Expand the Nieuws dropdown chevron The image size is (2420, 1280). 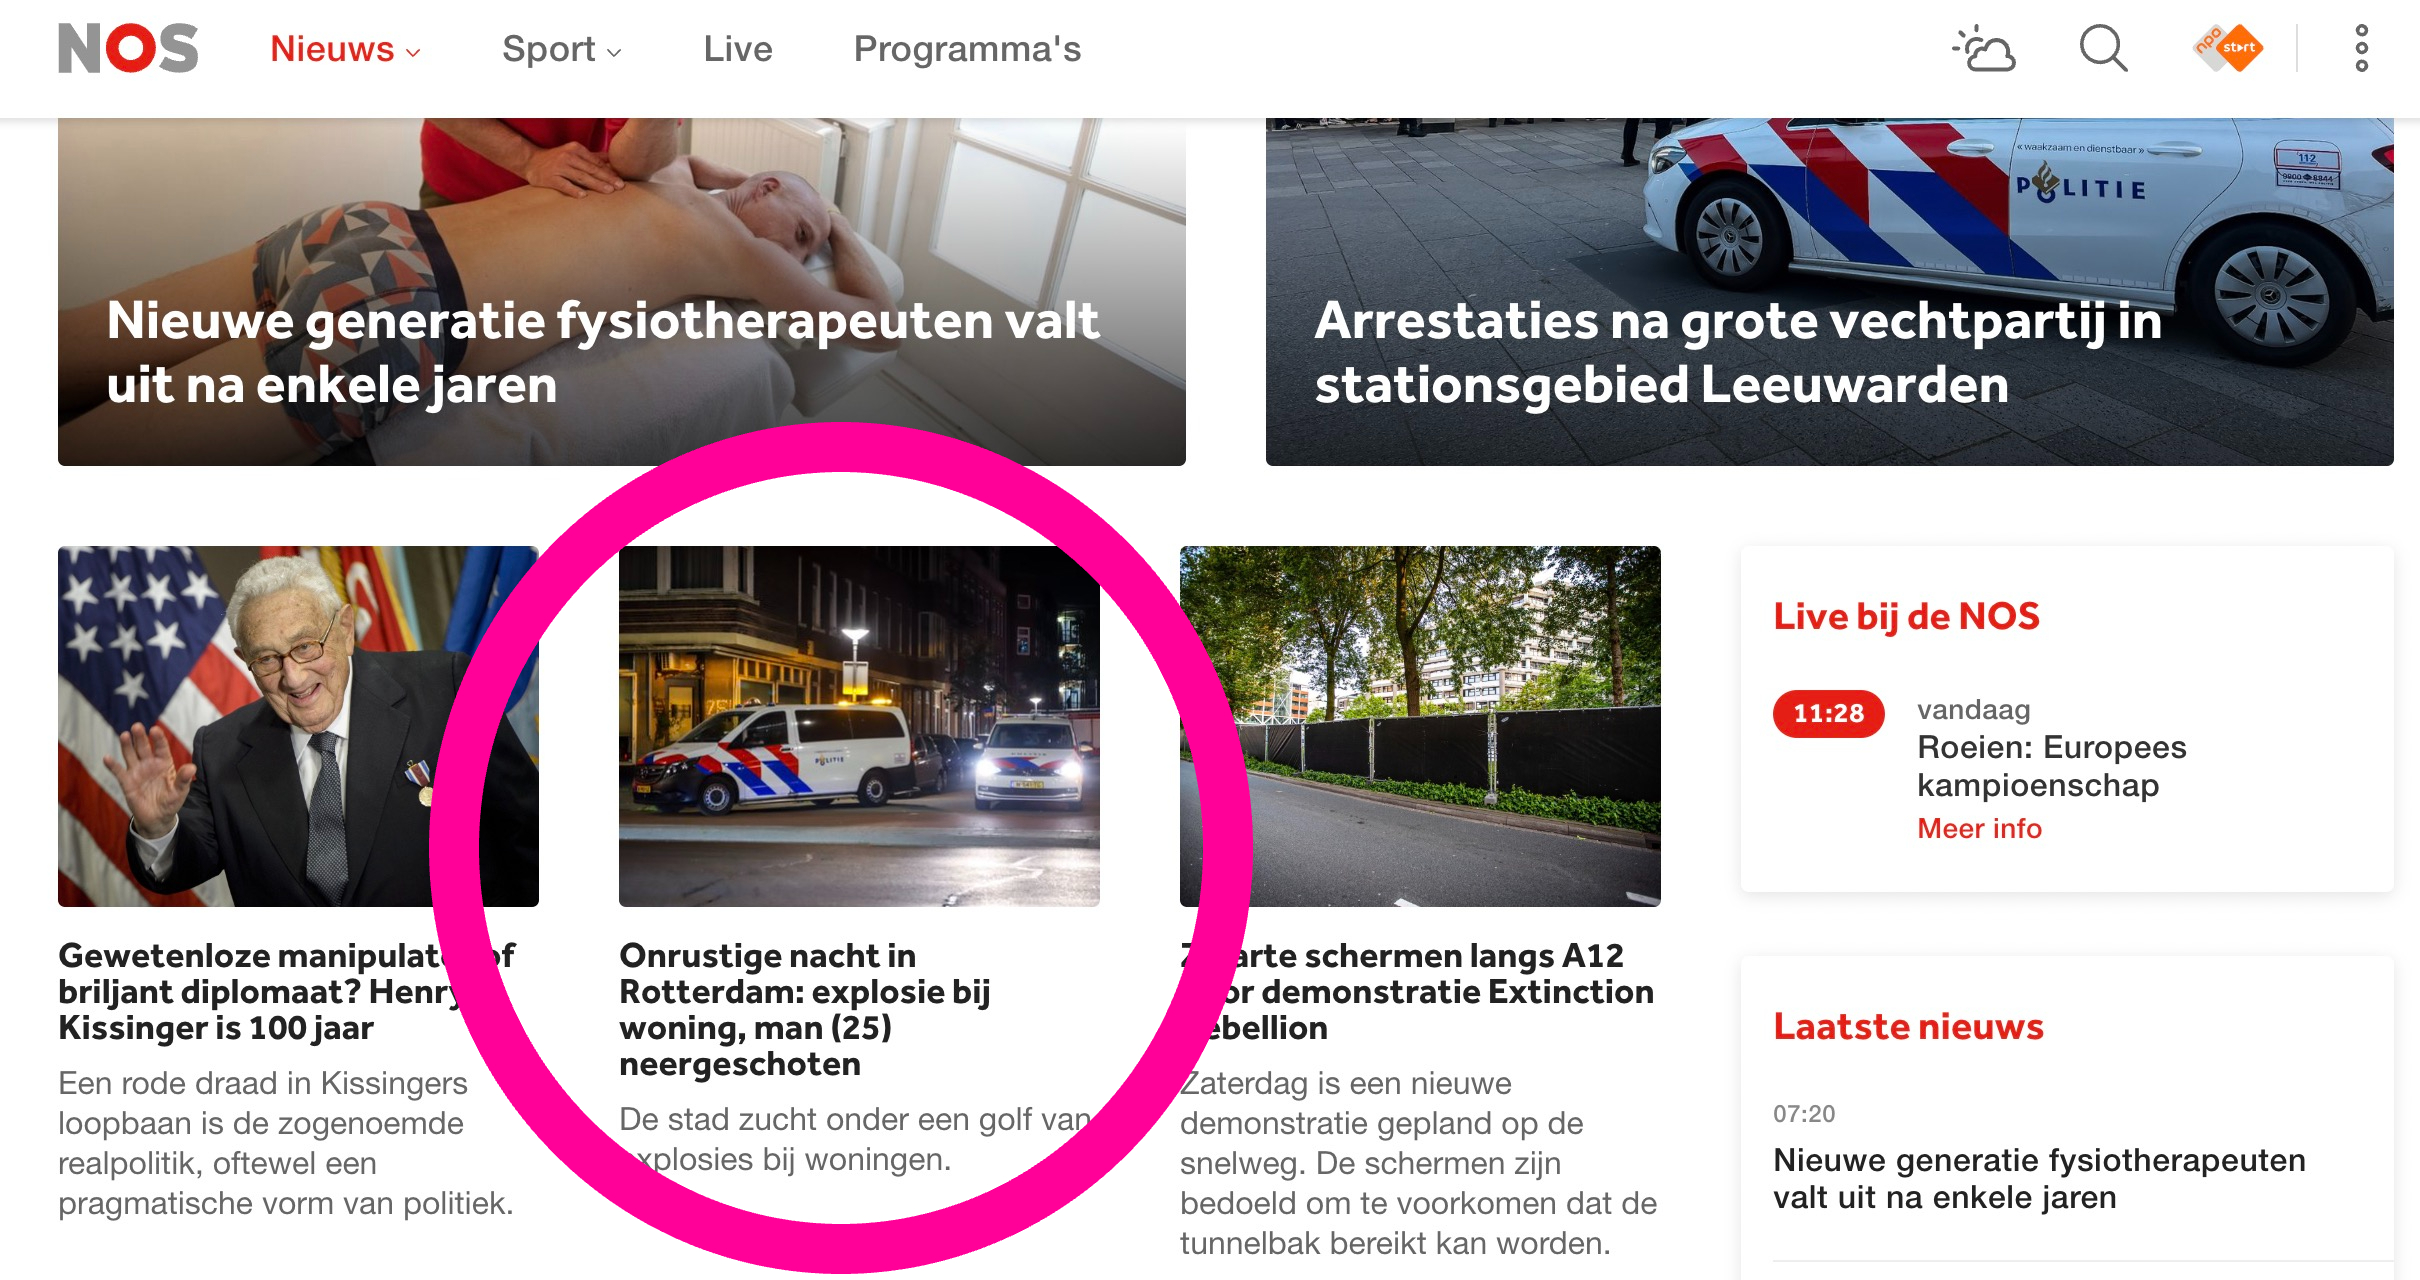tap(413, 52)
